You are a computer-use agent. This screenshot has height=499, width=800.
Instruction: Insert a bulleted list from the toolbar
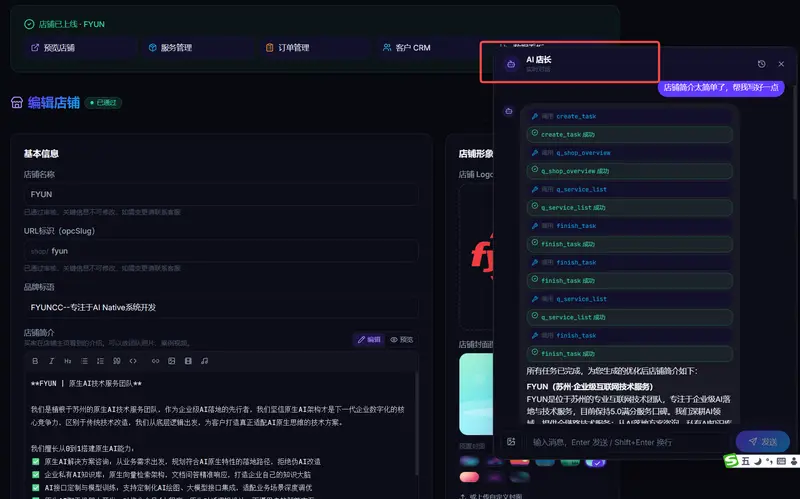pyautogui.click(x=84, y=361)
